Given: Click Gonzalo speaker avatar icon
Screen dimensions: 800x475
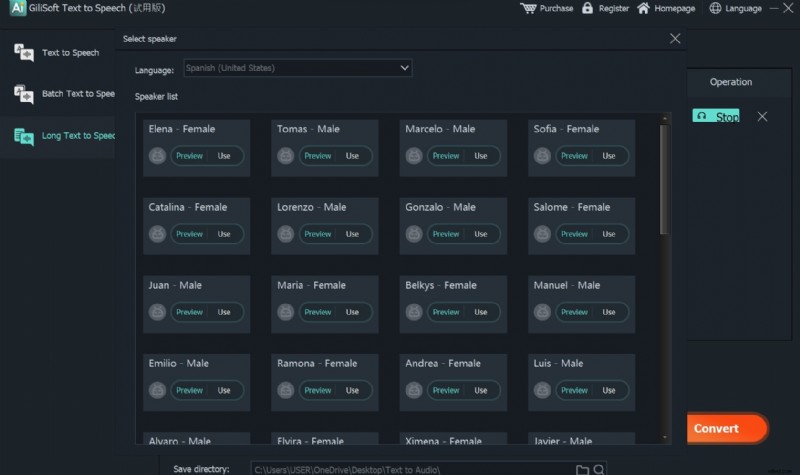Looking at the screenshot, I should (x=414, y=234).
